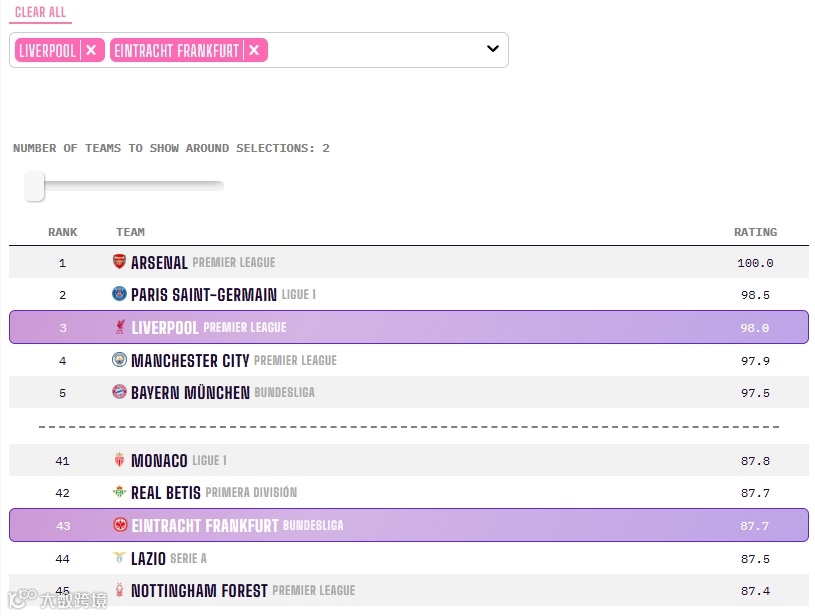
Task: Click Liverpool's 98.0 rating value
Action: (x=755, y=328)
